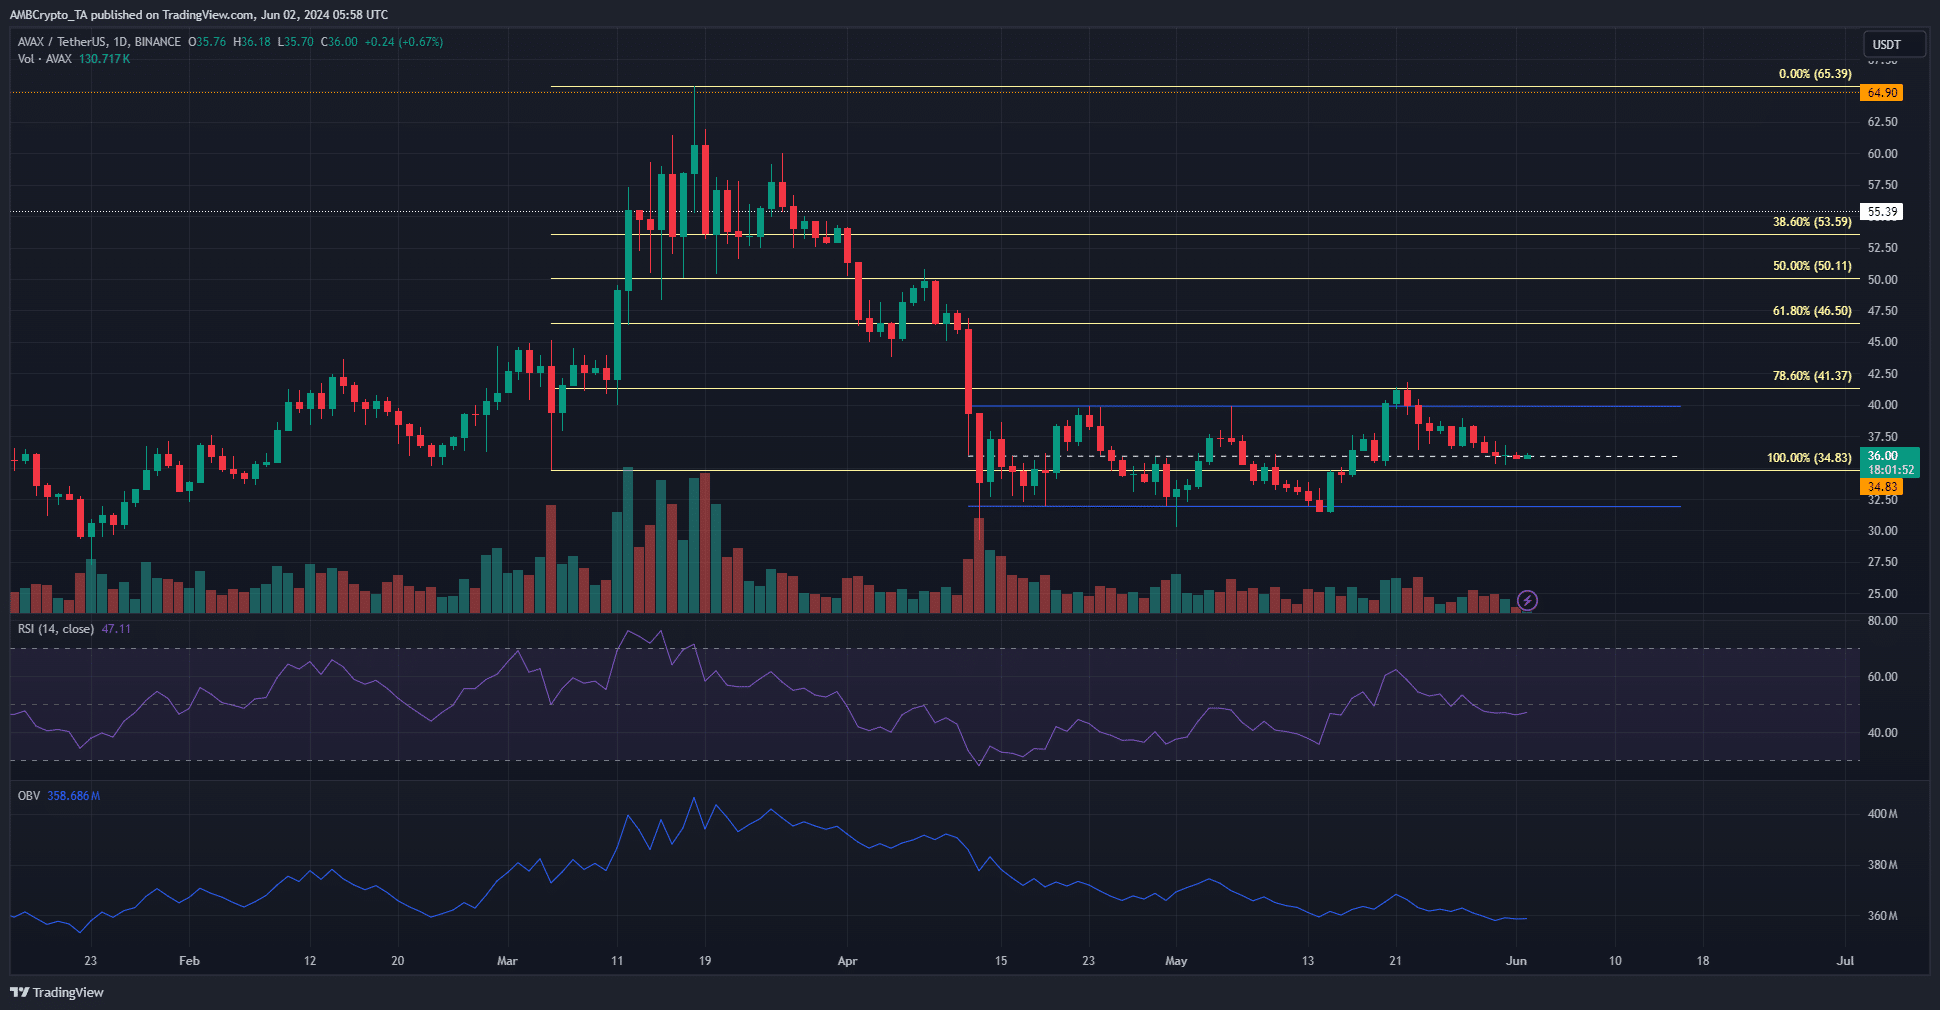Click the OBV value 358.686 M
The image size is (1940, 1010).
(74, 796)
